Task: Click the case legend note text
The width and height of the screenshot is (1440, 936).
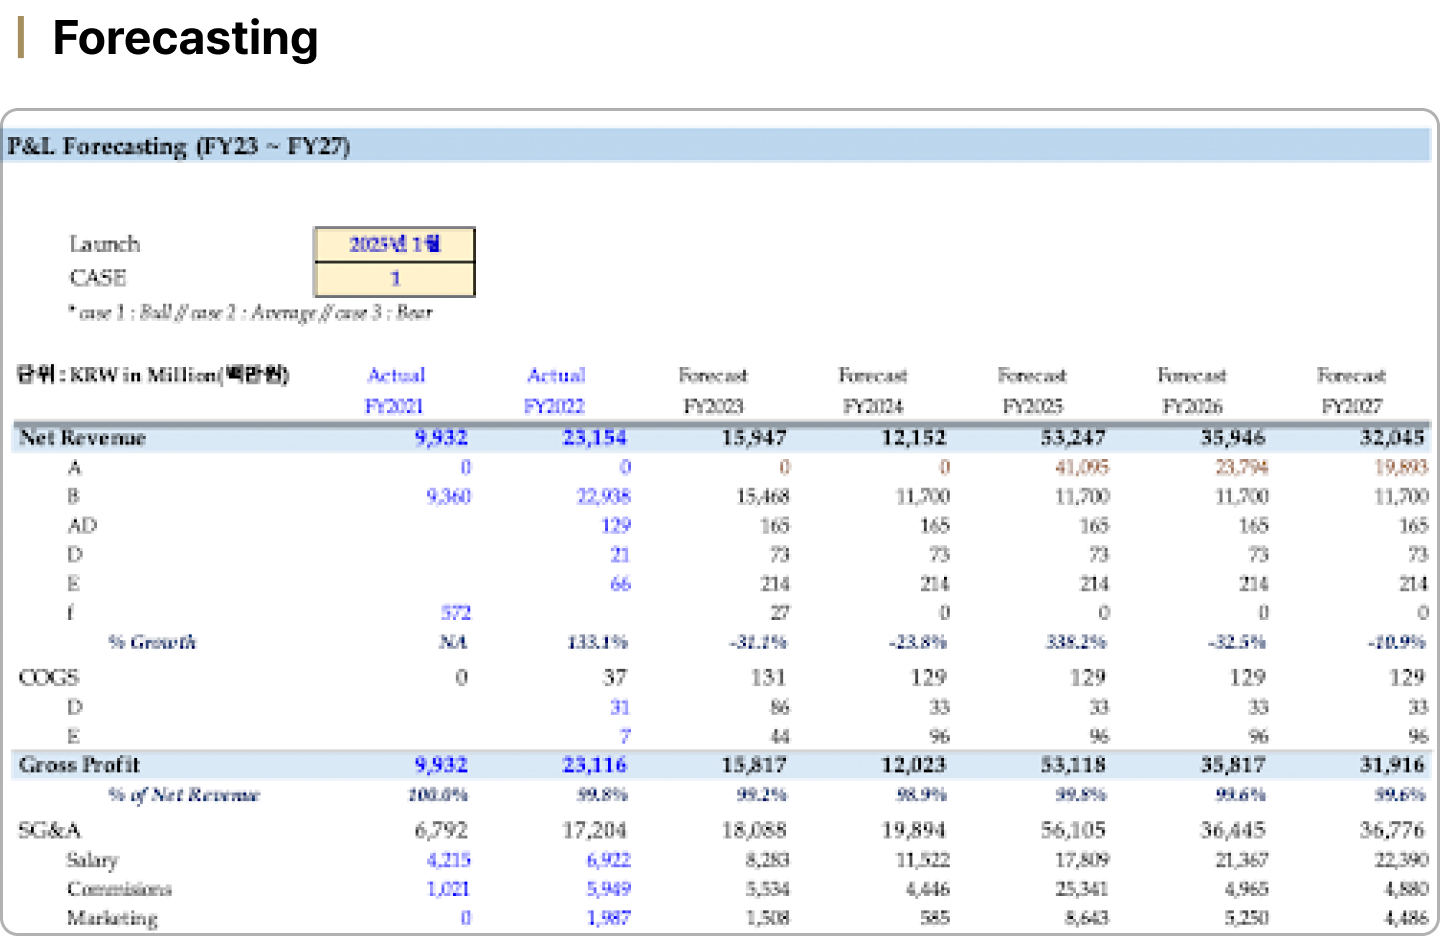Action: coord(250,313)
